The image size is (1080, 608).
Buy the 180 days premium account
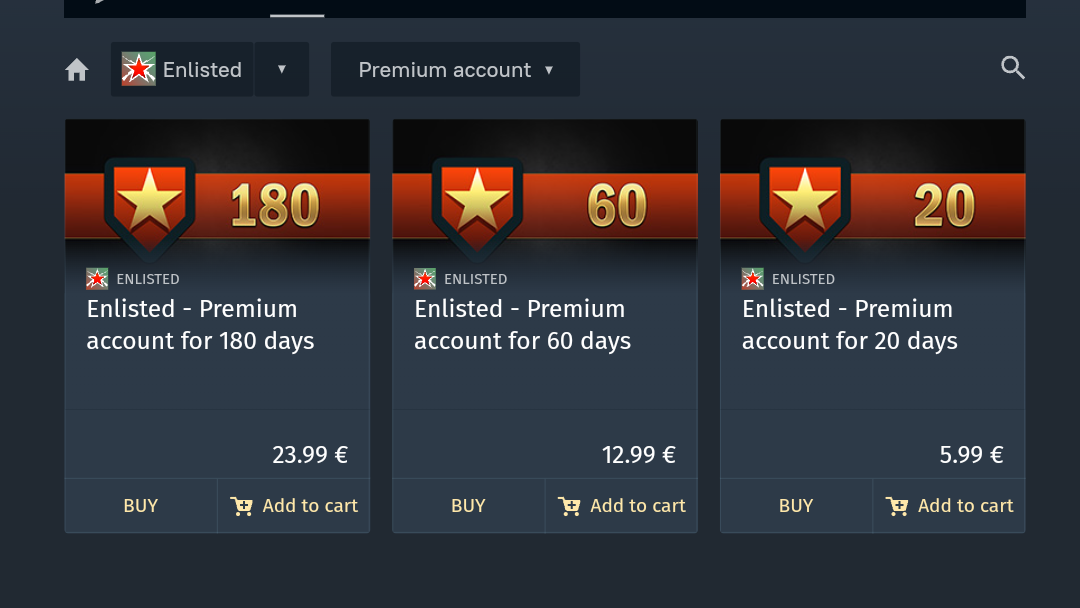(x=141, y=506)
